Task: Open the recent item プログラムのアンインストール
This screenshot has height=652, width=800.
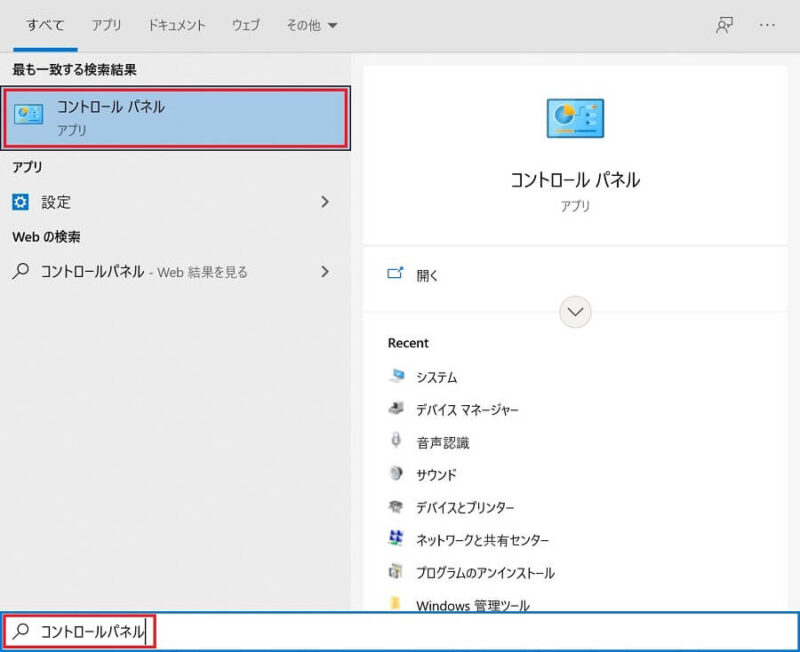Action: pos(485,572)
